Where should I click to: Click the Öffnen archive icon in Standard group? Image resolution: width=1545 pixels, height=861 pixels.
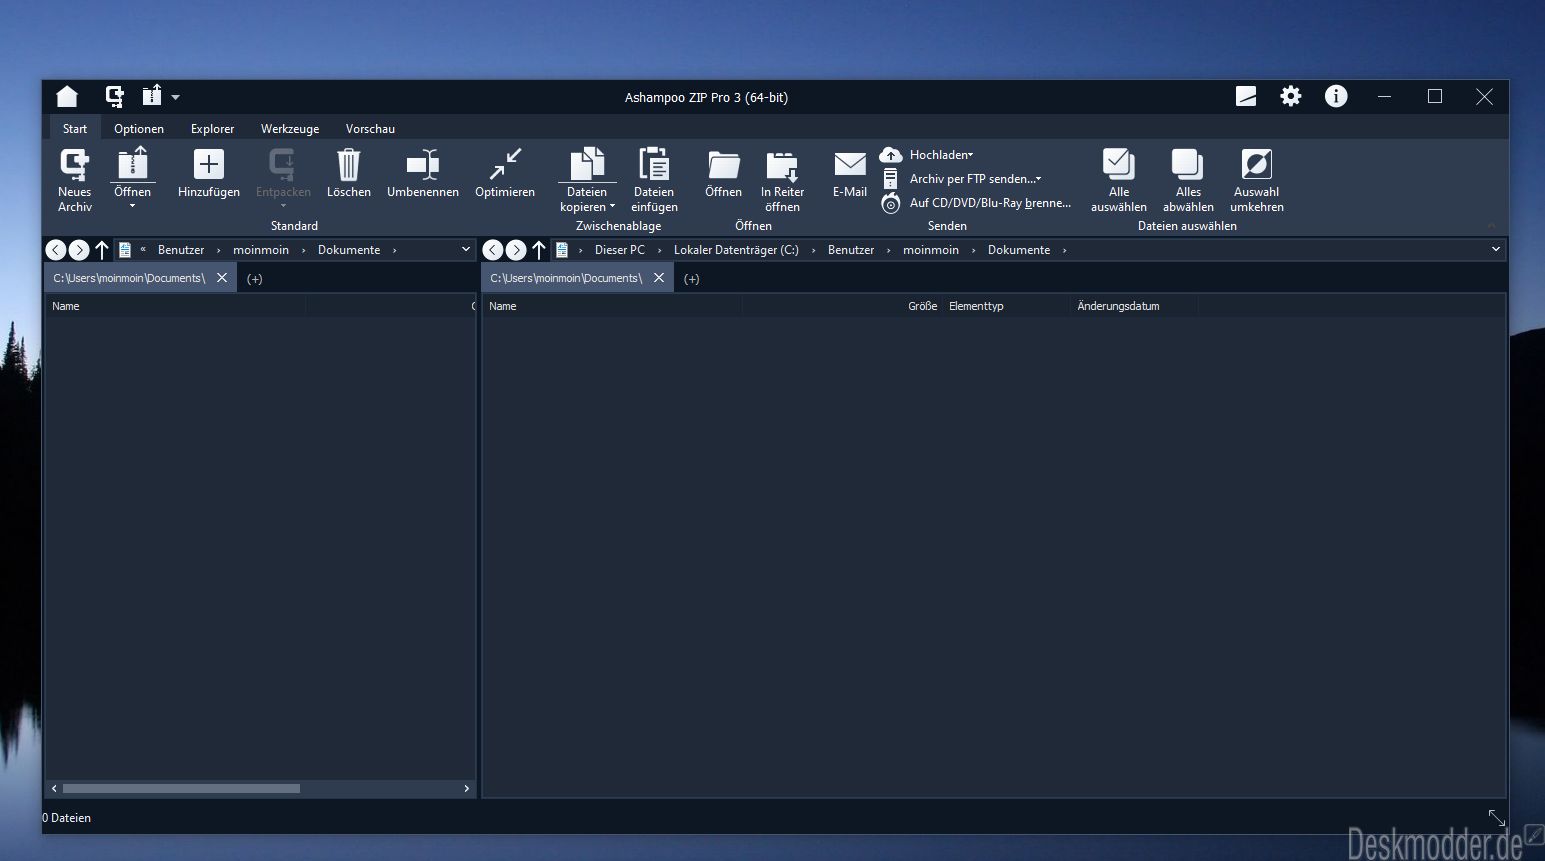point(133,165)
